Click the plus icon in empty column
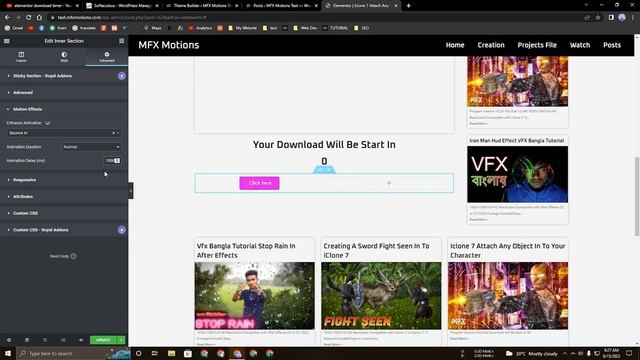Screen dimensions: 640x360 pyautogui.click(x=389, y=183)
